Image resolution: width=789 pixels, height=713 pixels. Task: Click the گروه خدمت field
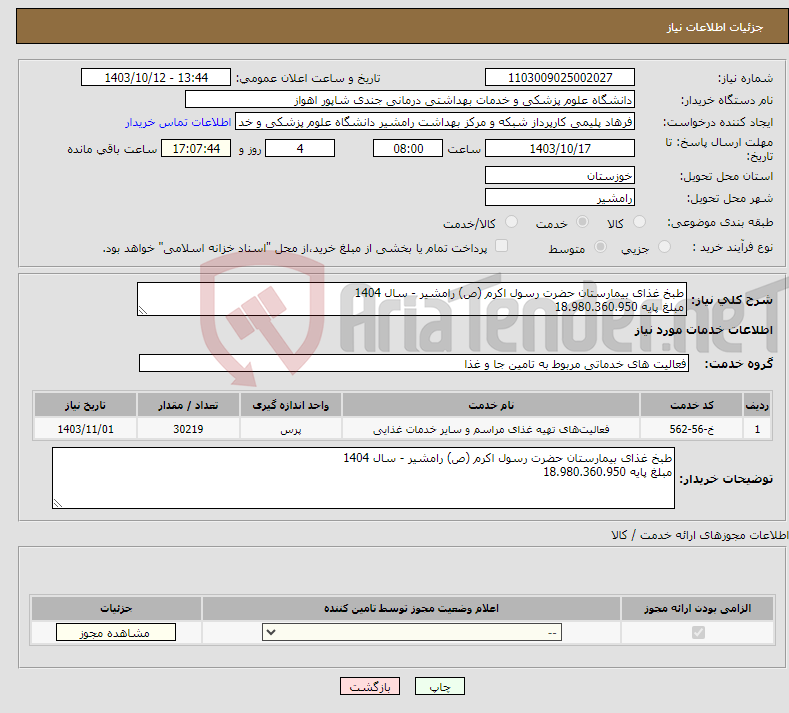coord(414,363)
